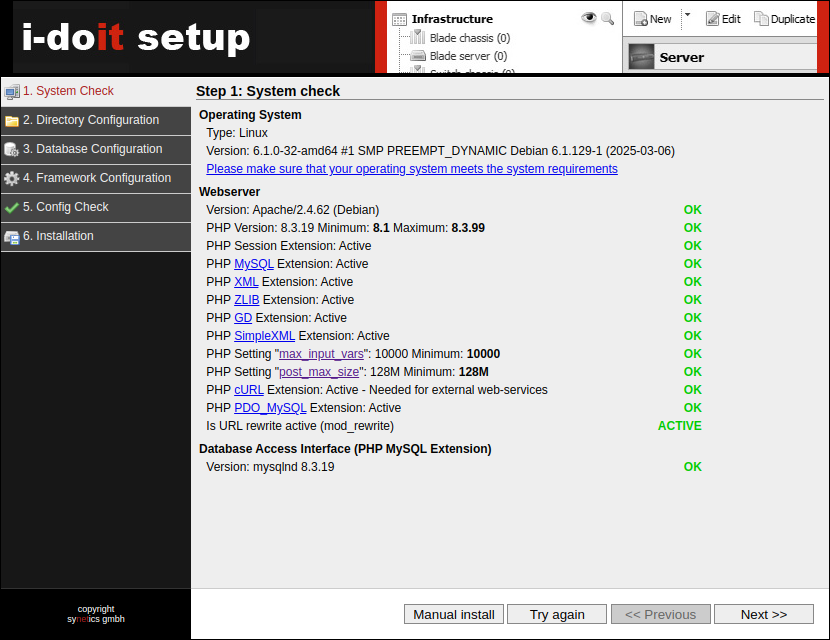Viewport: 830px width, 640px height.
Task: Click the text 'Type: Linux'
Action: (x=237, y=133)
